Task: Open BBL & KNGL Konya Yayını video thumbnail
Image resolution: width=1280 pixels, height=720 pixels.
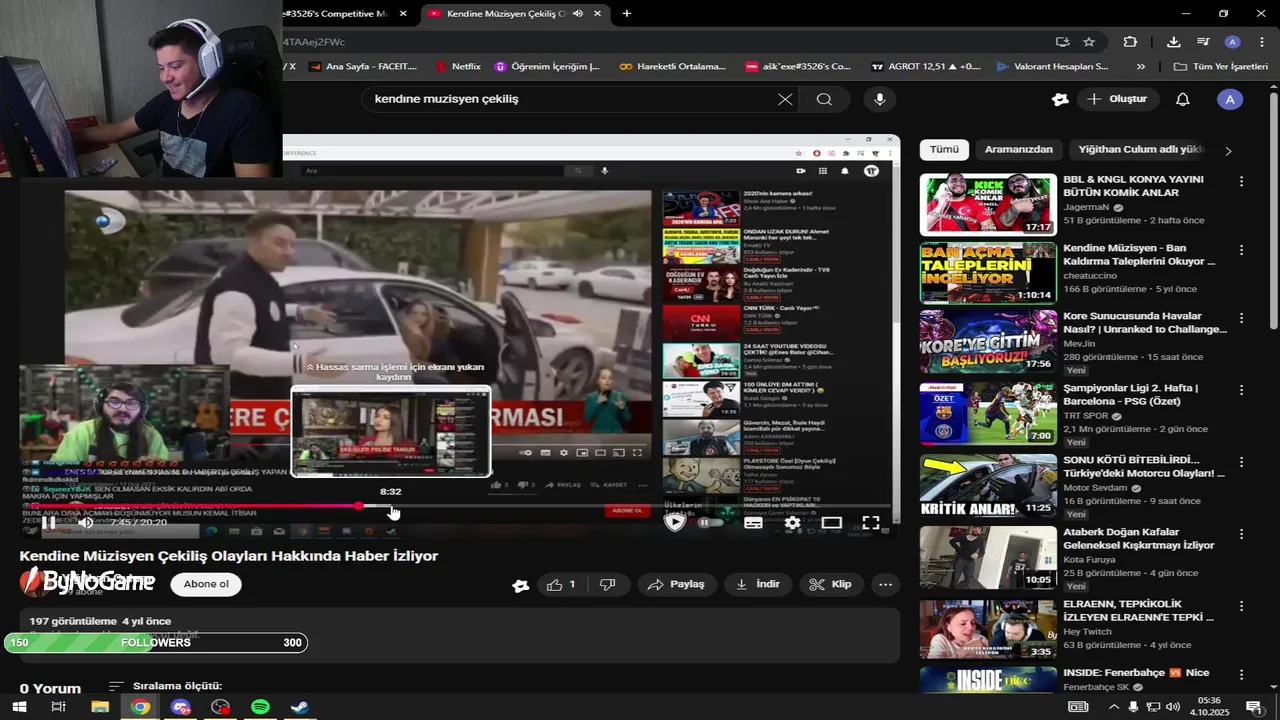Action: click(x=988, y=204)
